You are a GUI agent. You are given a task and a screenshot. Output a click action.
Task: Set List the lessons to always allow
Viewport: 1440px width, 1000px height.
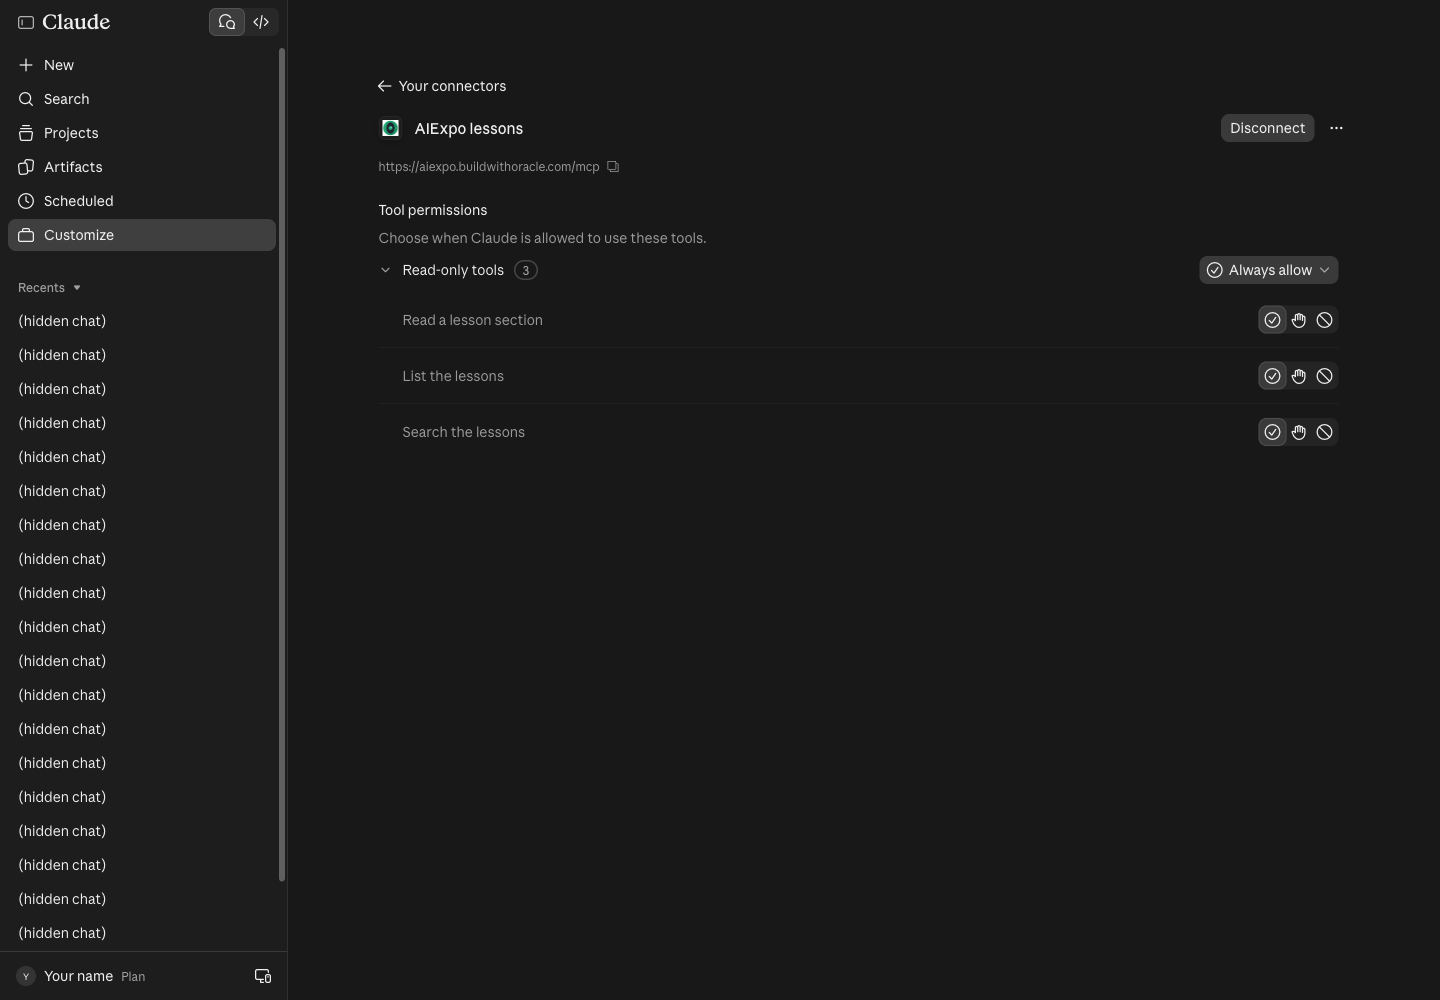pyautogui.click(x=1272, y=376)
